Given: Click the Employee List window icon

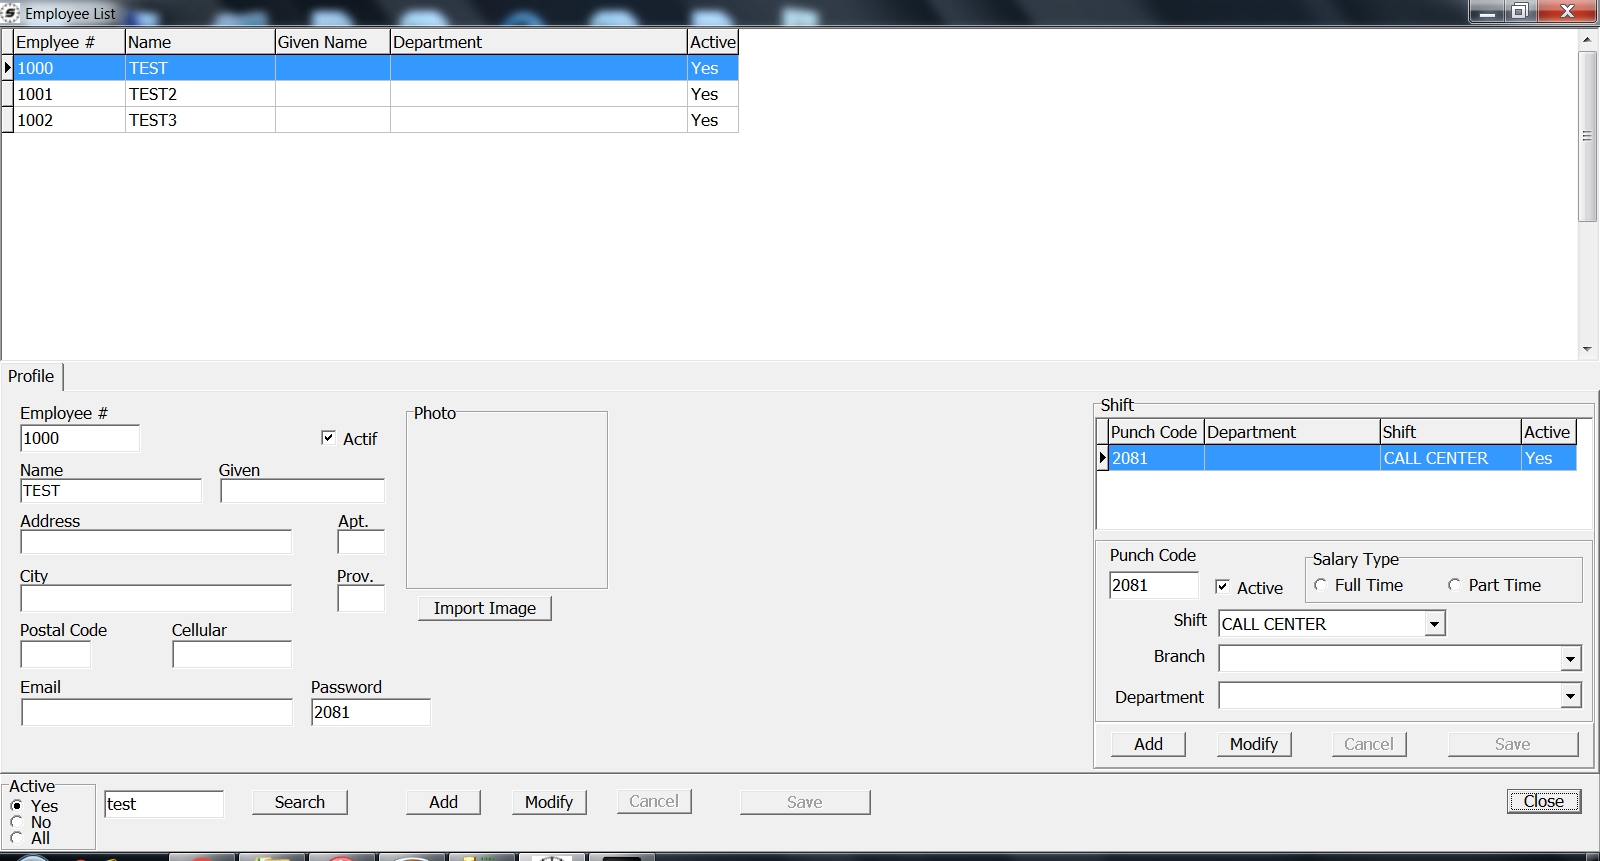Looking at the screenshot, I should tap(10, 13).
